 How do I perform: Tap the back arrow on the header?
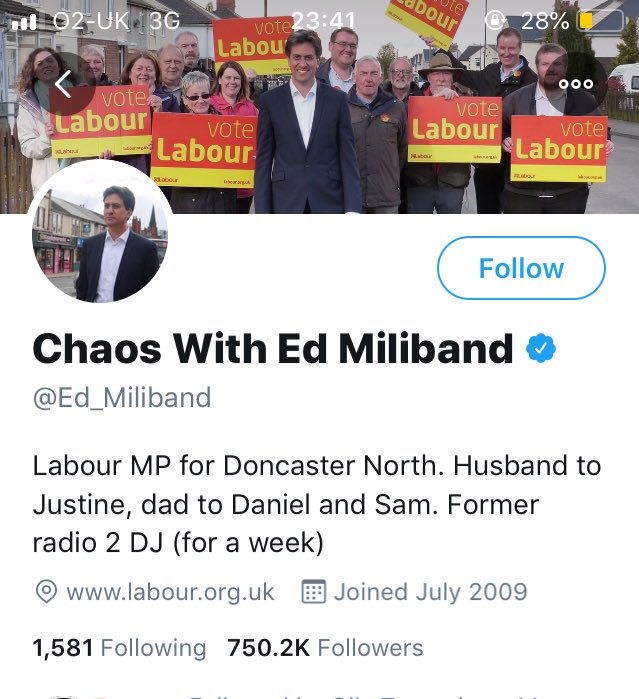(63, 84)
